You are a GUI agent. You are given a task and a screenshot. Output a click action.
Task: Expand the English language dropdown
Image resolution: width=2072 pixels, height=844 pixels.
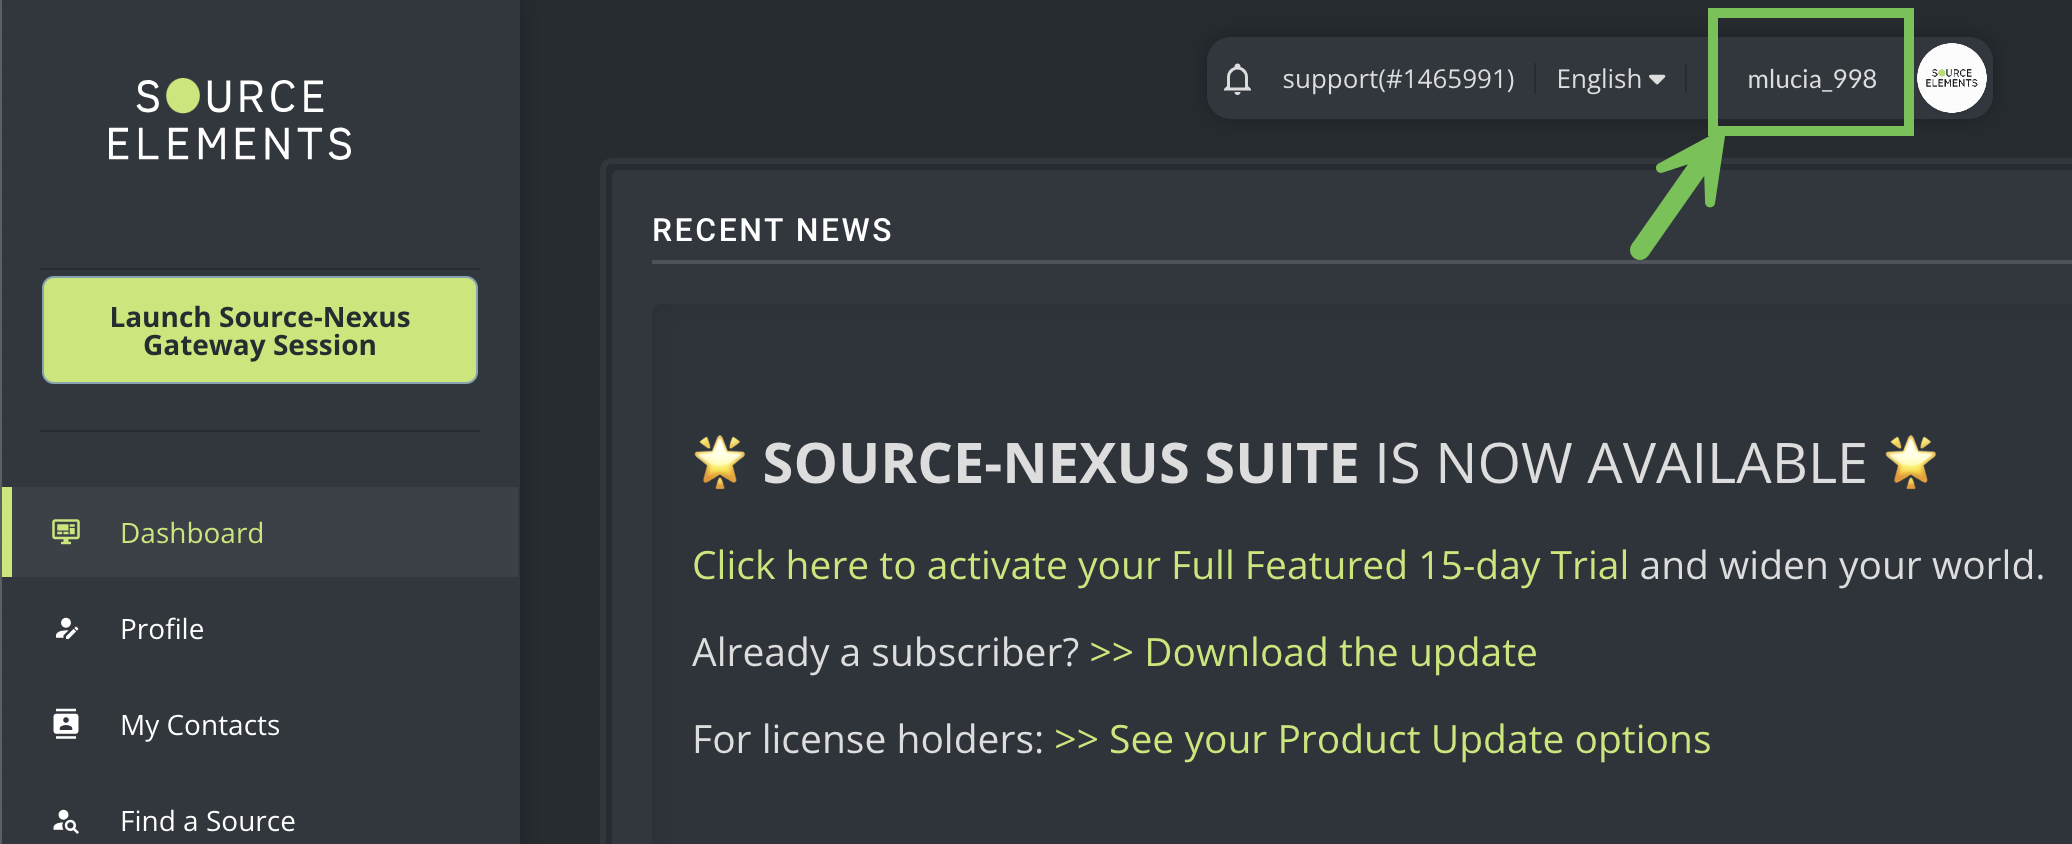tap(1610, 79)
